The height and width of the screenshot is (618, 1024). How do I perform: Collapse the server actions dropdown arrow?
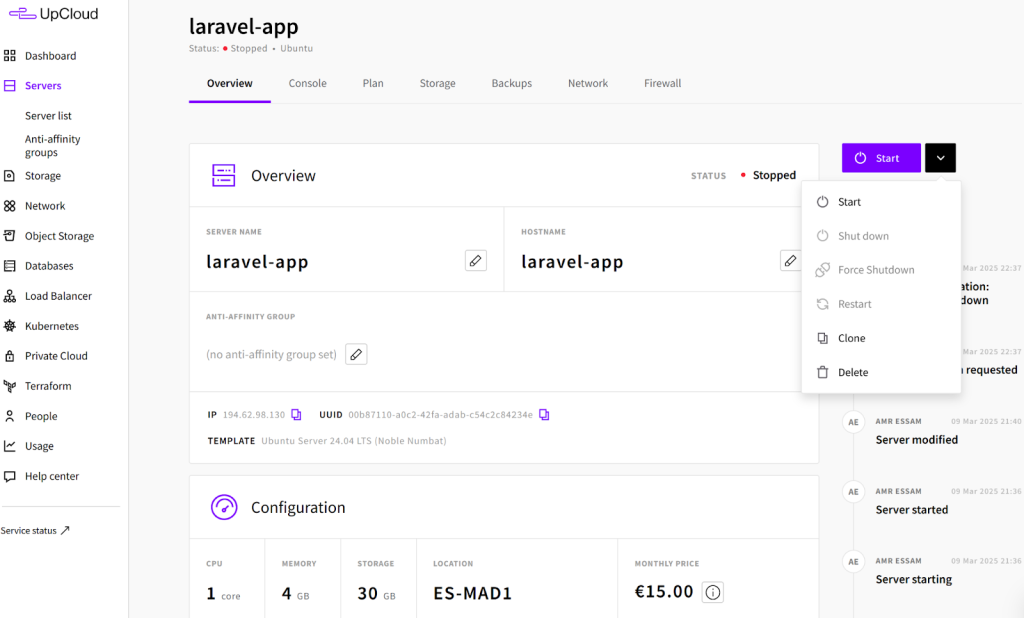[940, 158]
